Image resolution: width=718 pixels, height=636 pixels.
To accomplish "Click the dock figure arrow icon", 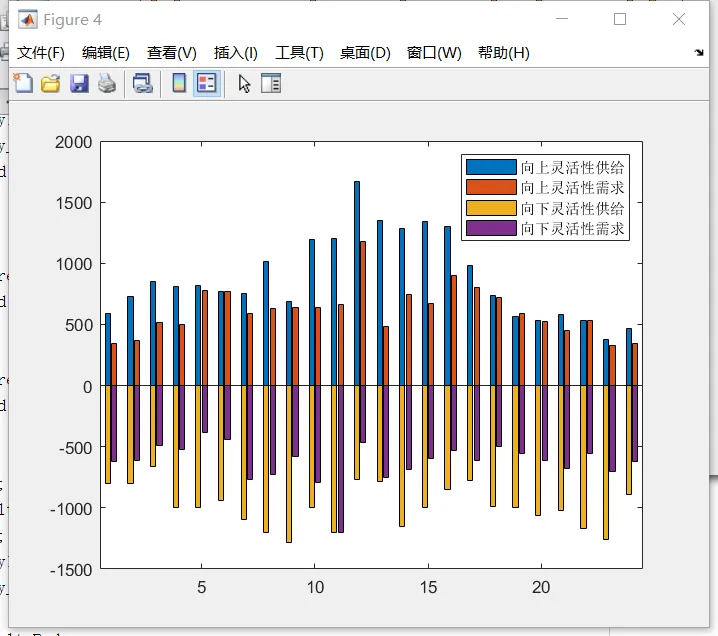I will pyautogui.click(x=699, y=52).
